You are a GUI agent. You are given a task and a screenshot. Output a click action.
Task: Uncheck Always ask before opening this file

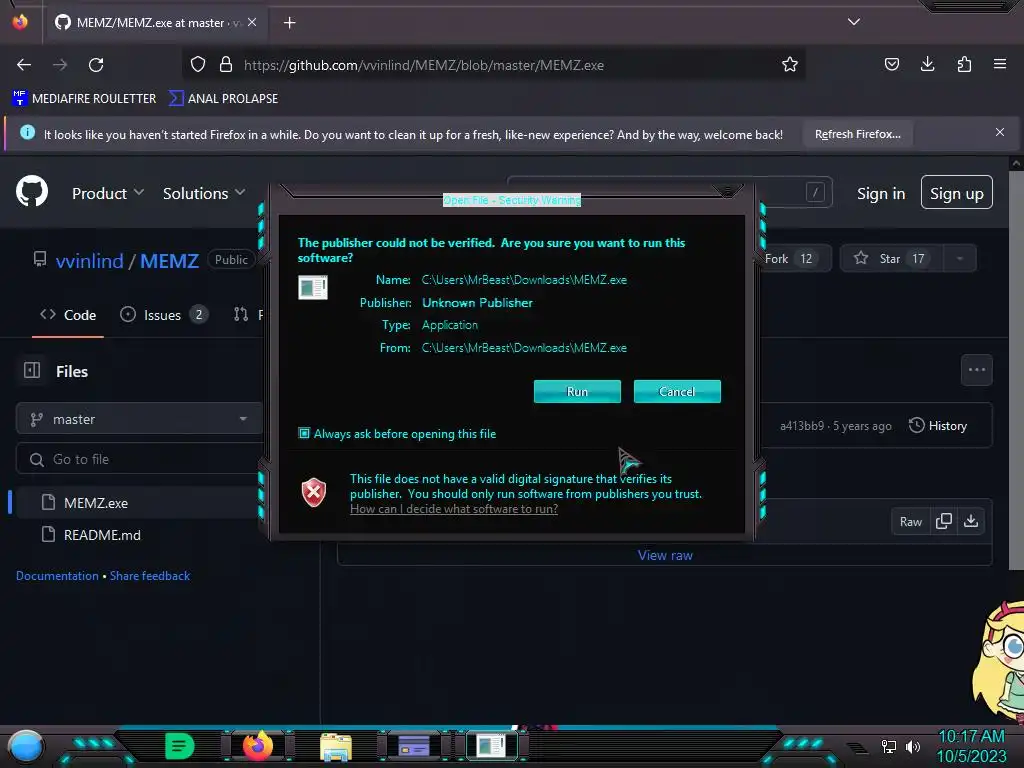(304, 433)
